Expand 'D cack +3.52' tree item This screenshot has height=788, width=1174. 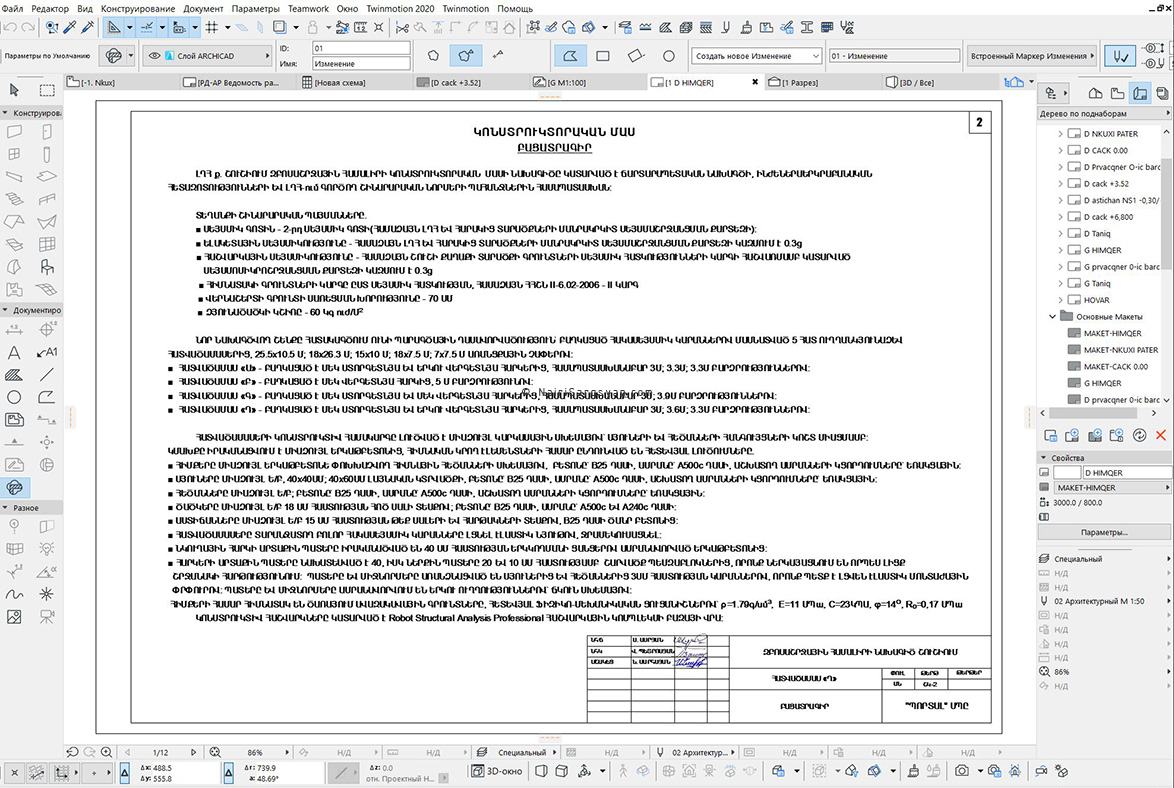1060,184
